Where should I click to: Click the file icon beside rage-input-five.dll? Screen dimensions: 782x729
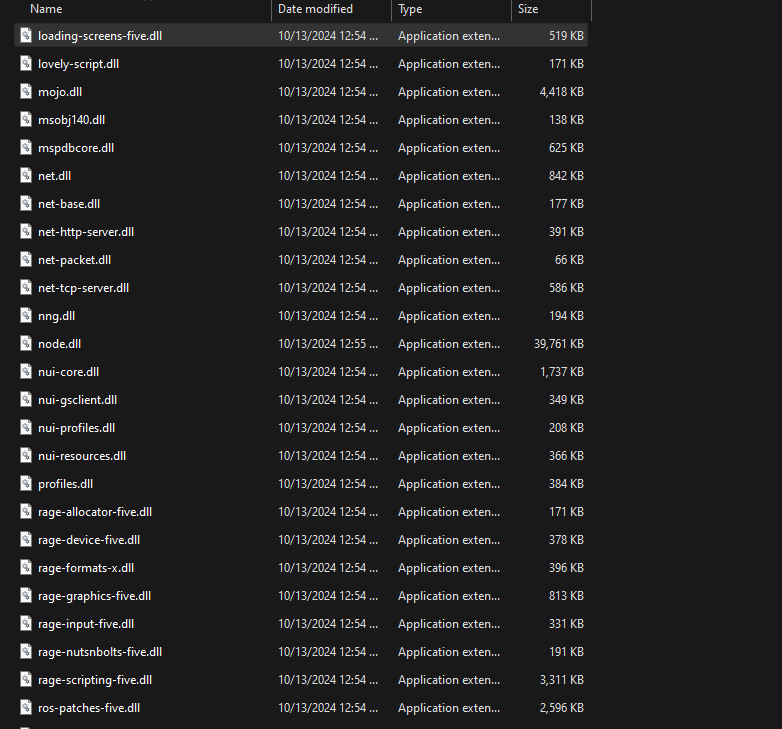(26, 623)
